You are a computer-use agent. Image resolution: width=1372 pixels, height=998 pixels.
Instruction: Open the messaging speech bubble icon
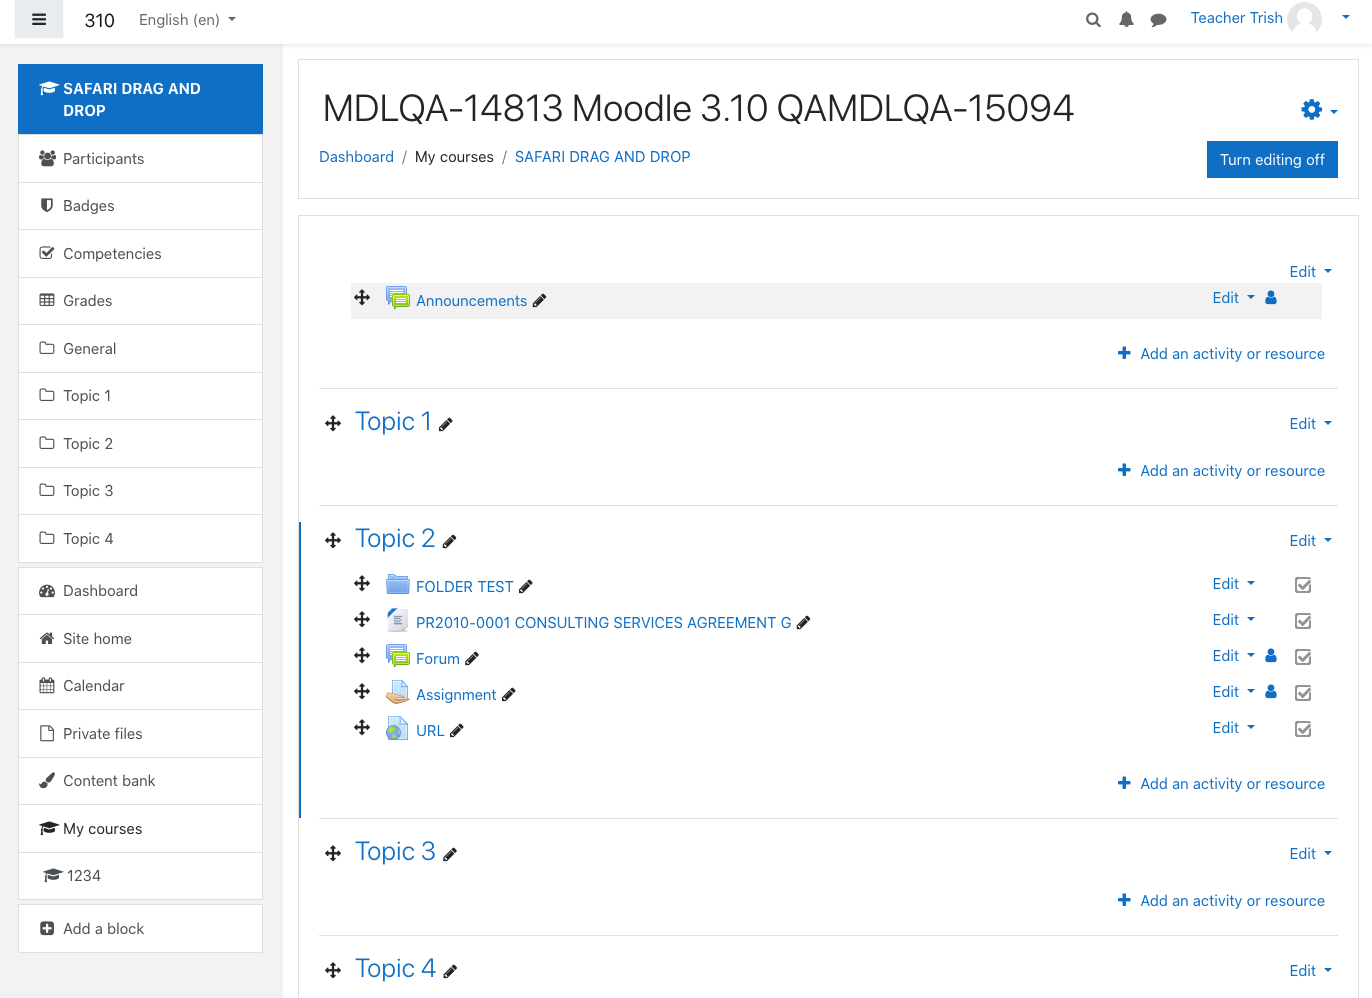point(1159,20)
